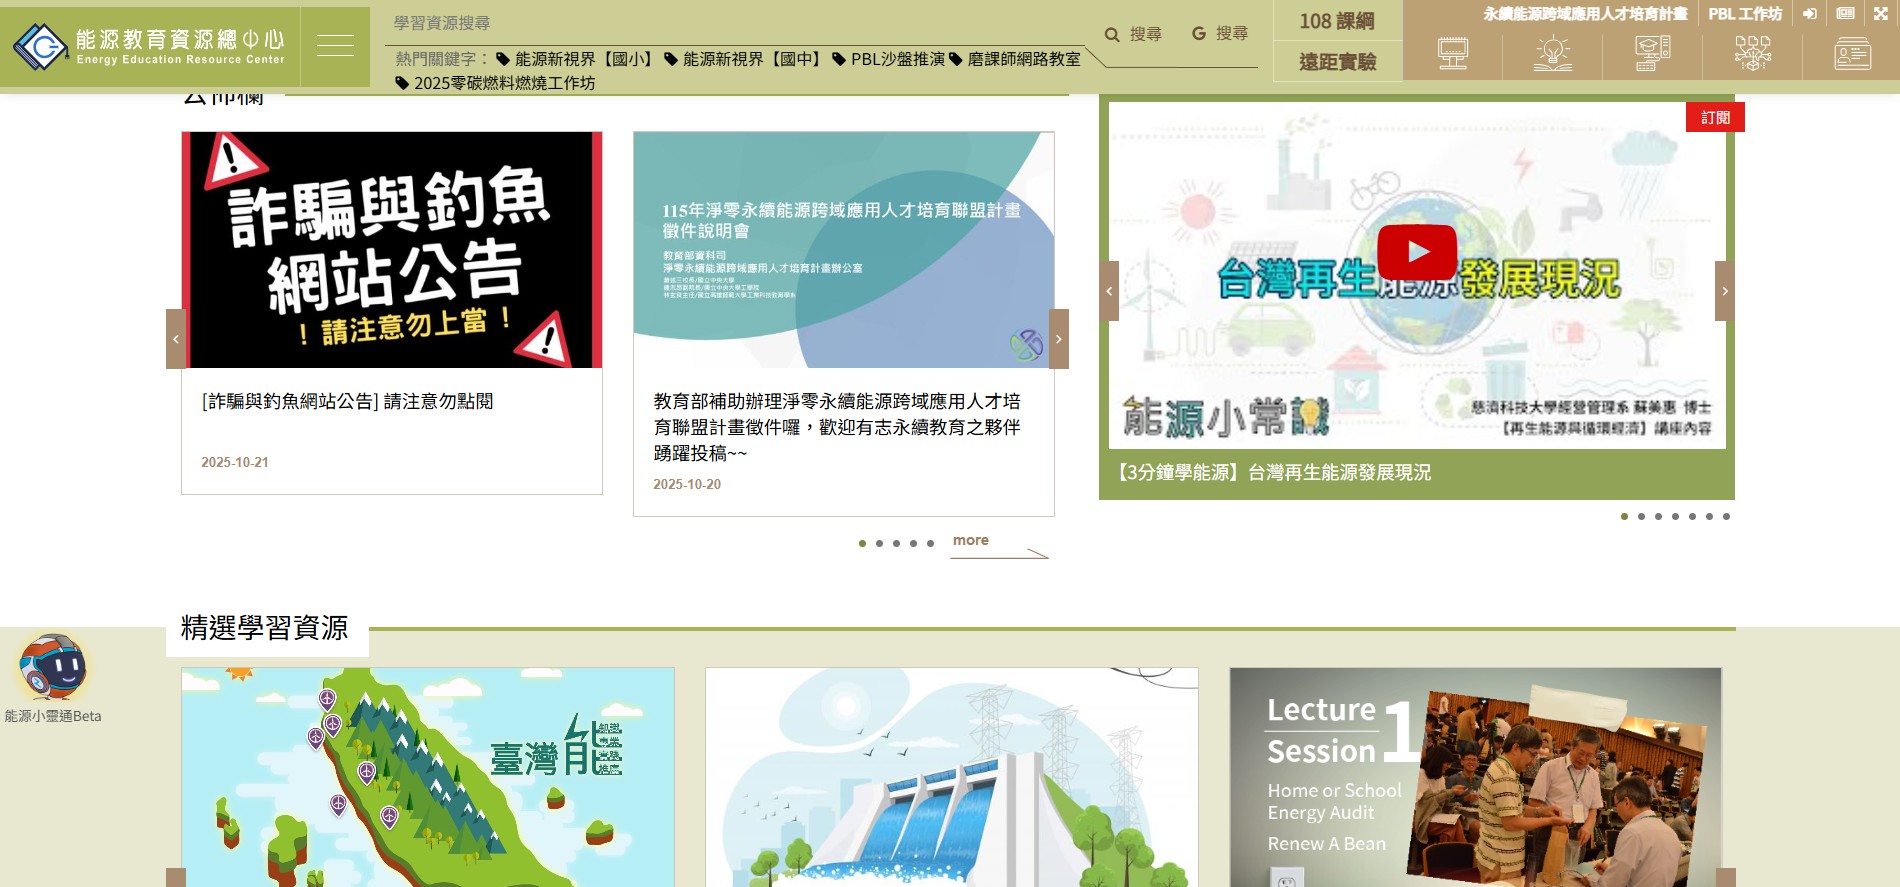
Task: Show previous video with left arrow
Action: tap(1109, 291)
